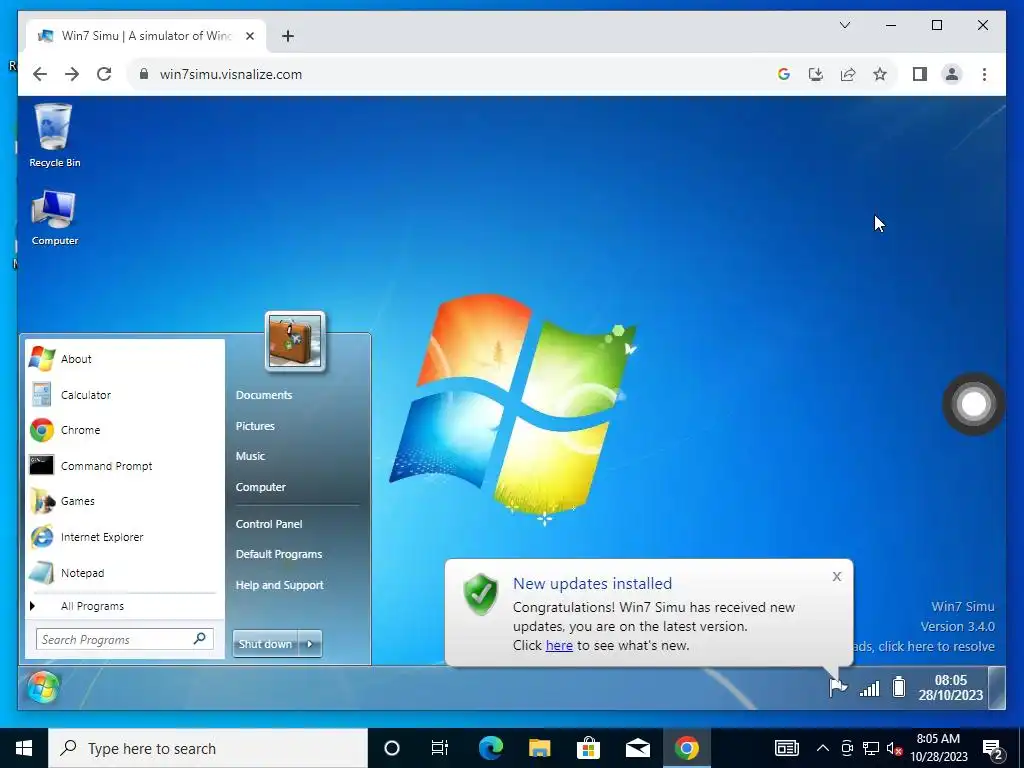The image size is (1024, 768).
Task: Open Computer in Start menu right pane
Action: point(261,487)
